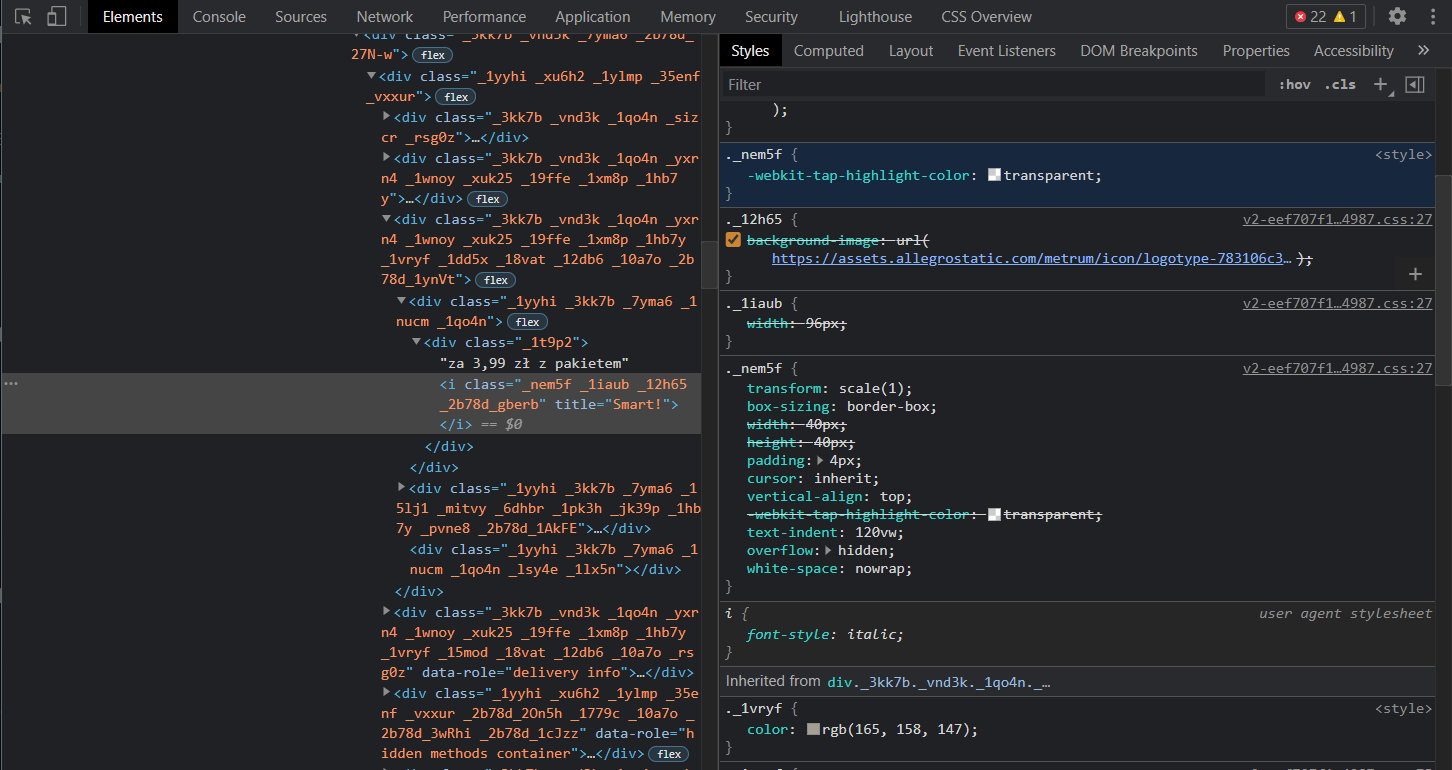Click the :hov element state toggle
Image resolution: width=1452 pixels, height=770 pixels.
(1294, 84)
